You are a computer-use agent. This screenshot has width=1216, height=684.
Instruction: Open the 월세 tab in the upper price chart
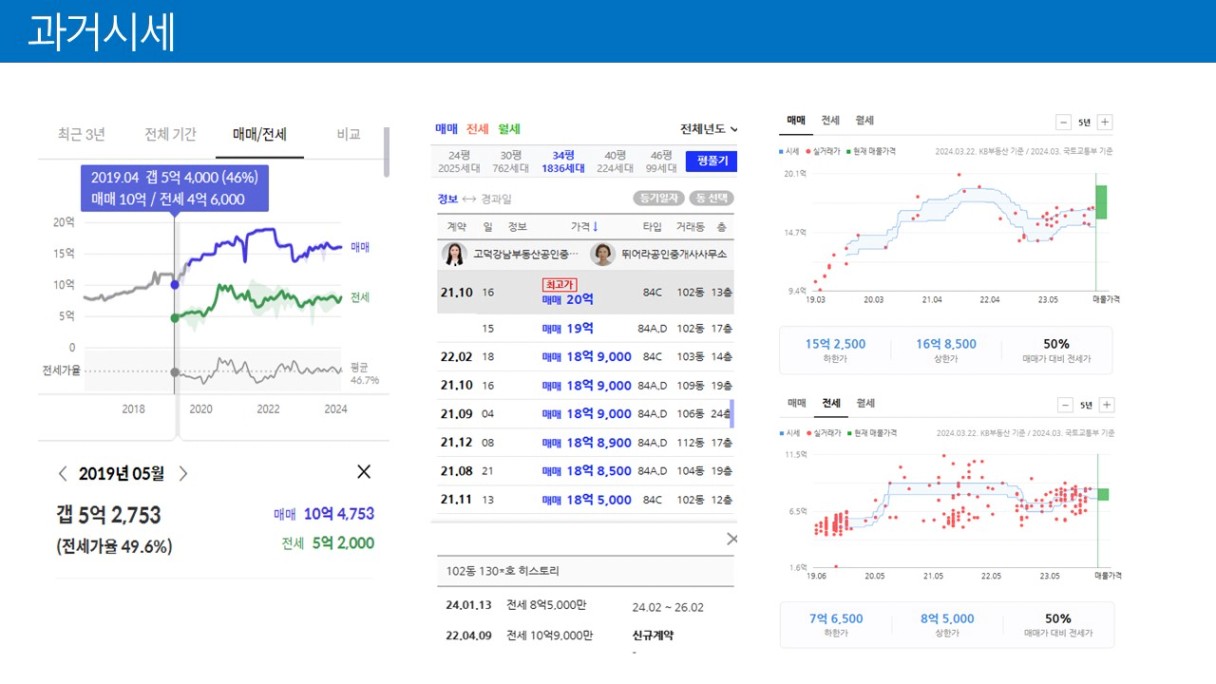click(864, 120)
